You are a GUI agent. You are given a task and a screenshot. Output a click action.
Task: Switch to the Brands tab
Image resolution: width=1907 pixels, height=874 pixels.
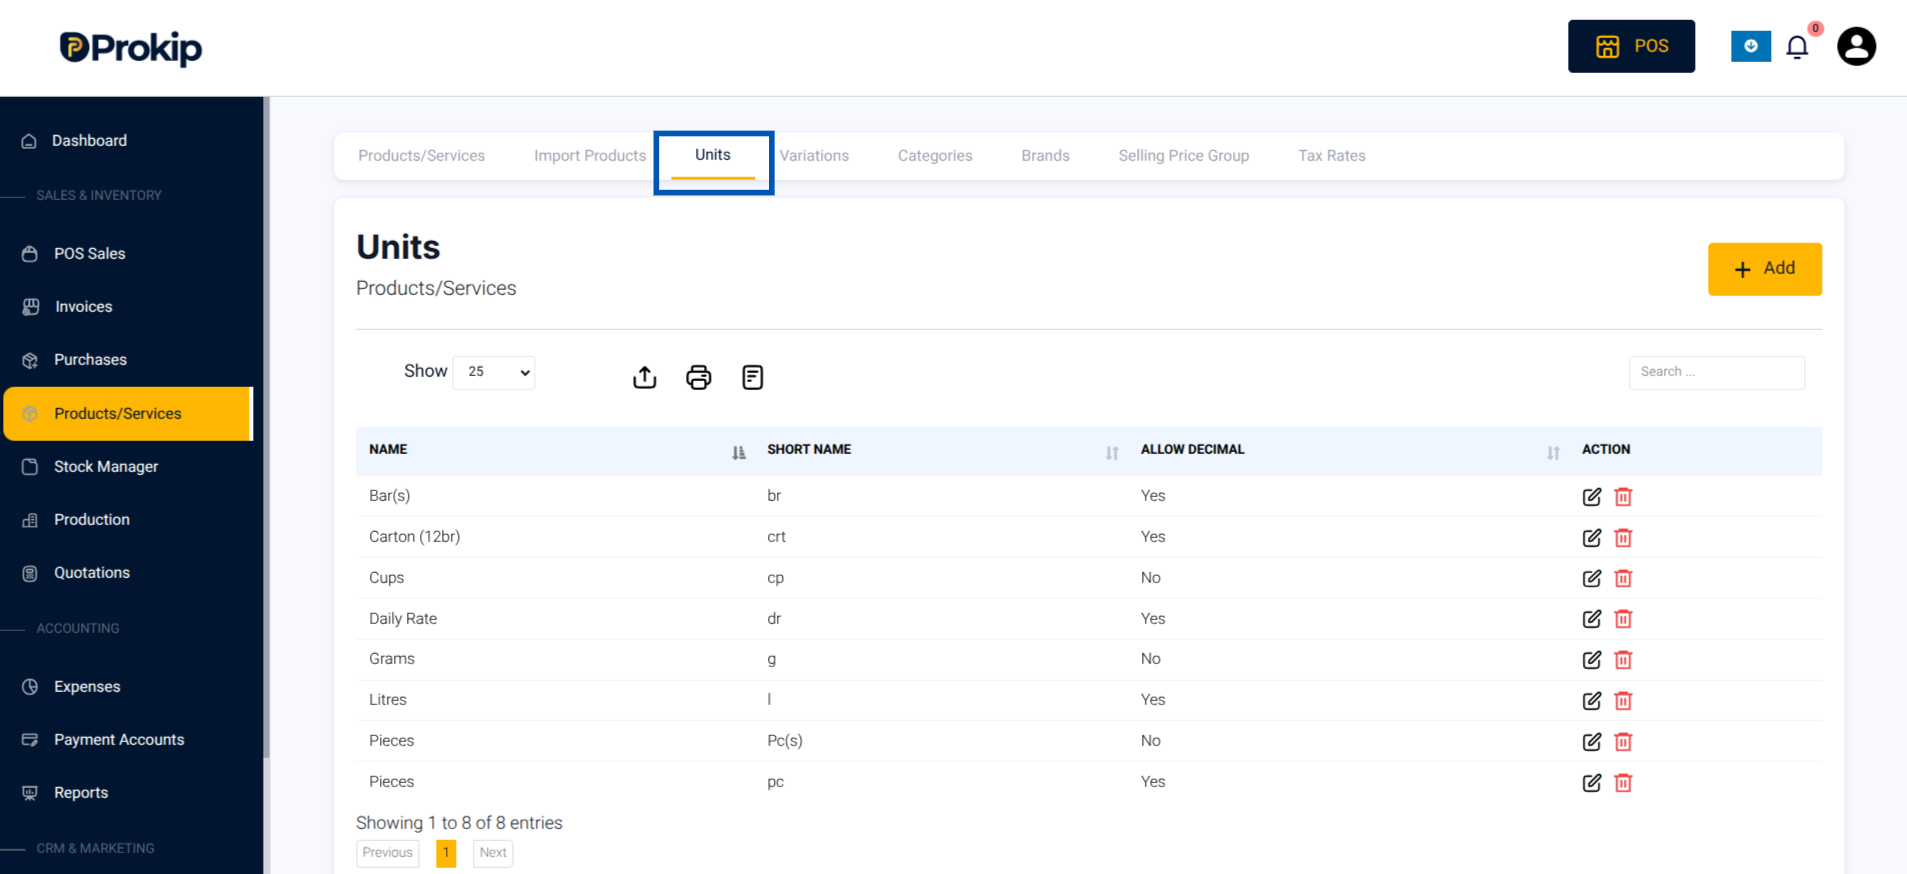[1046, 156]
